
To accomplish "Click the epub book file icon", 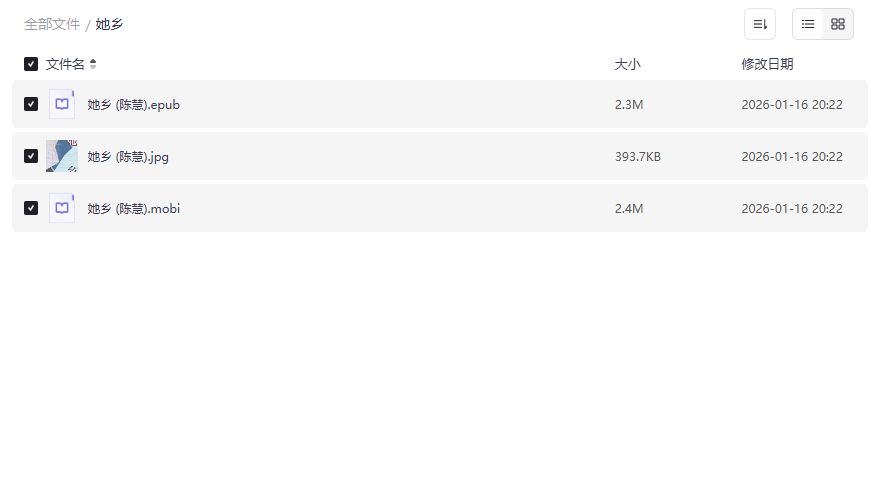I will click(x=62, y=104).
